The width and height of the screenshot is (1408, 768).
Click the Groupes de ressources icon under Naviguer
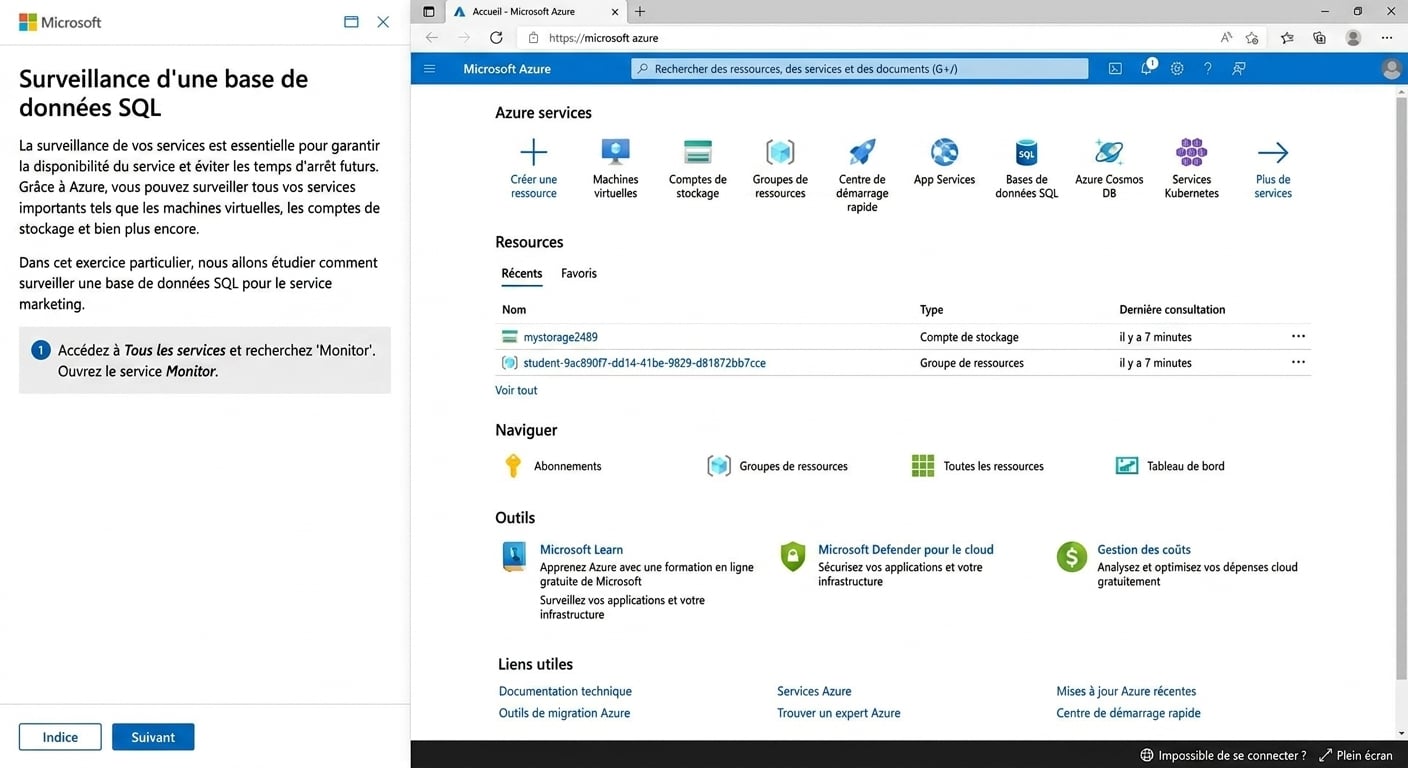point(719,466)
